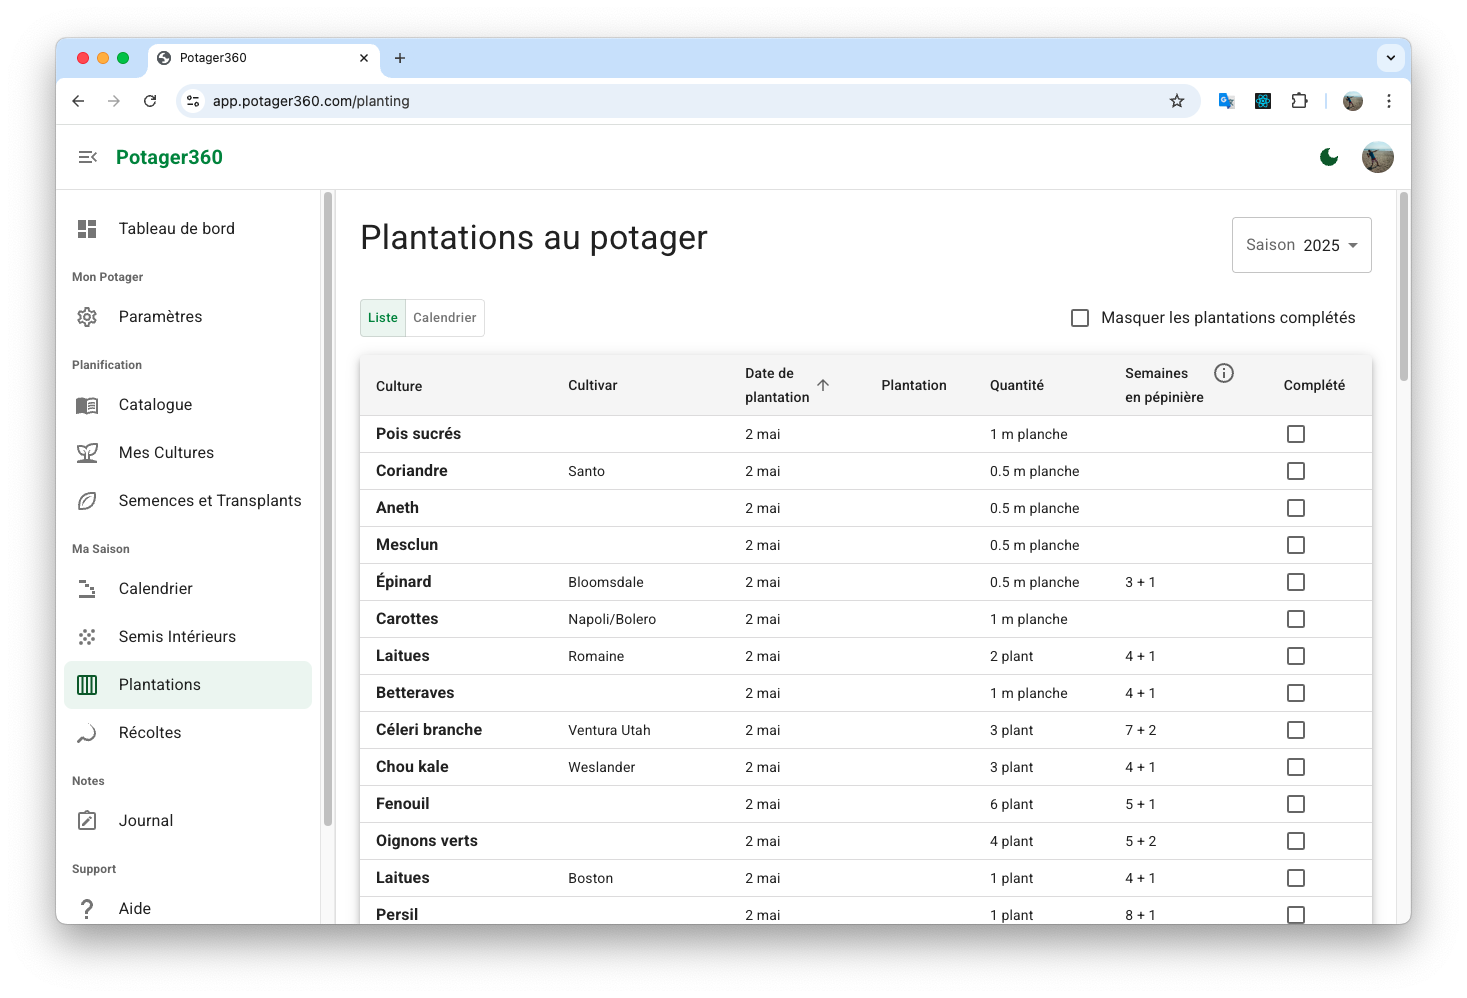Open the Journal notes icon
The height and width of the screenshot is (998, 1467).
click(87, 820)
